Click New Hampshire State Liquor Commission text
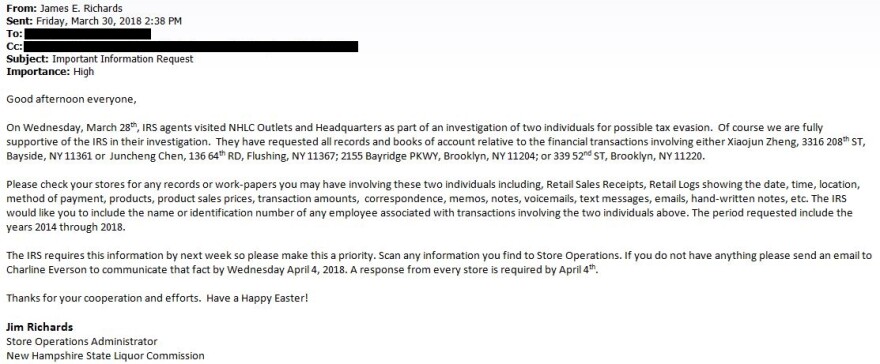Viewport: 880px width, 364px height. (x=106, y=356)
